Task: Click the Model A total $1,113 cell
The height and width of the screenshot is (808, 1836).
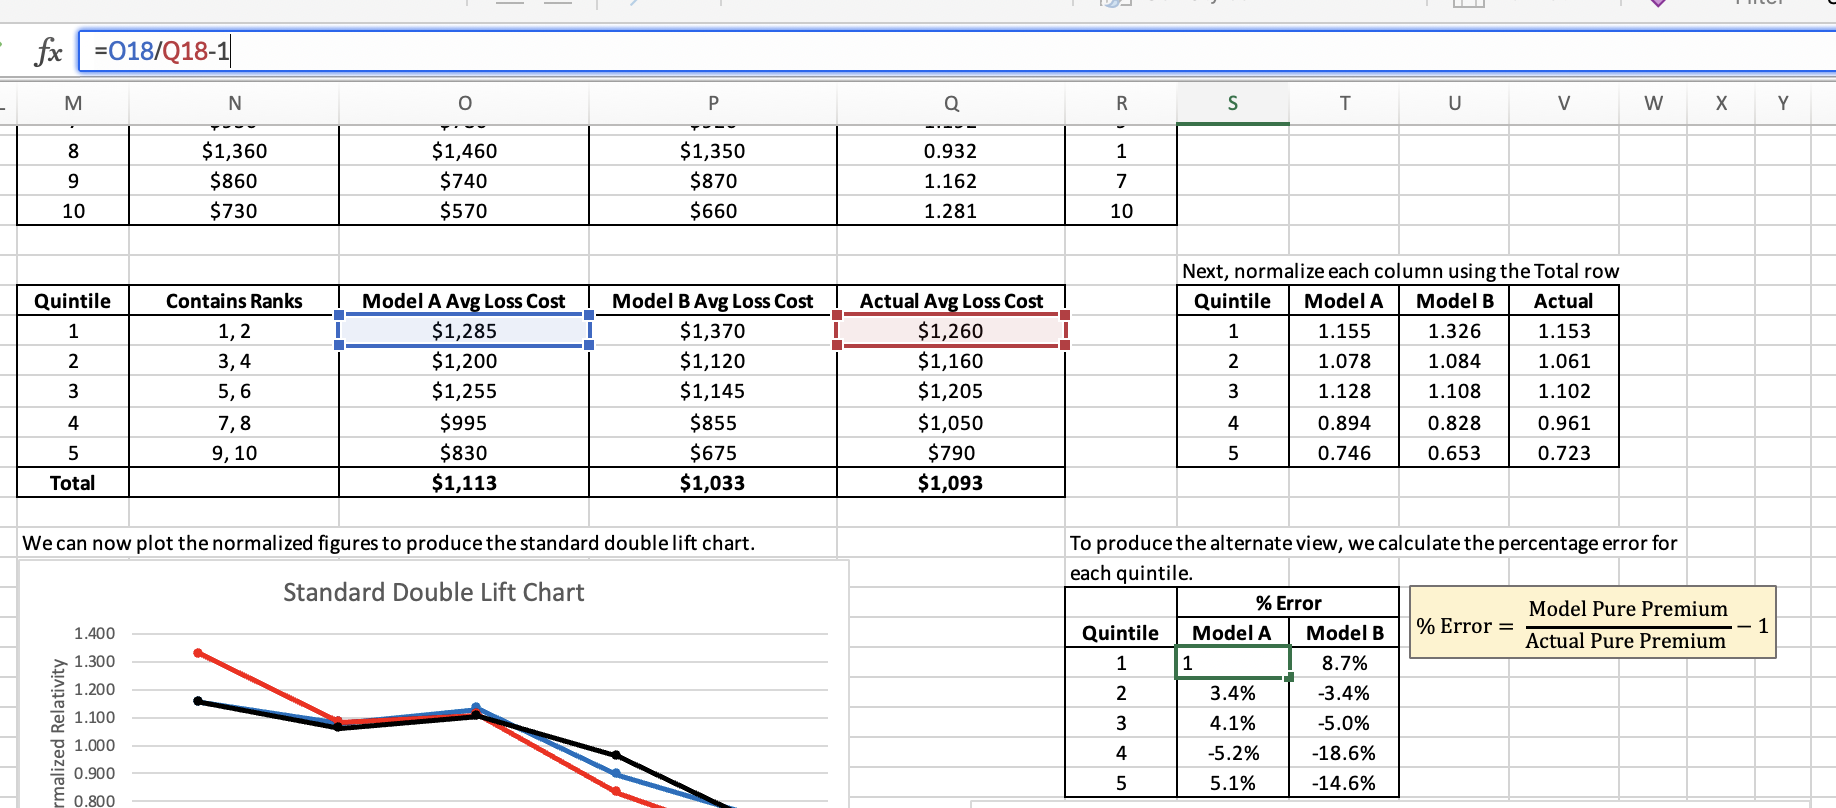Action: [x=464, y=483]
